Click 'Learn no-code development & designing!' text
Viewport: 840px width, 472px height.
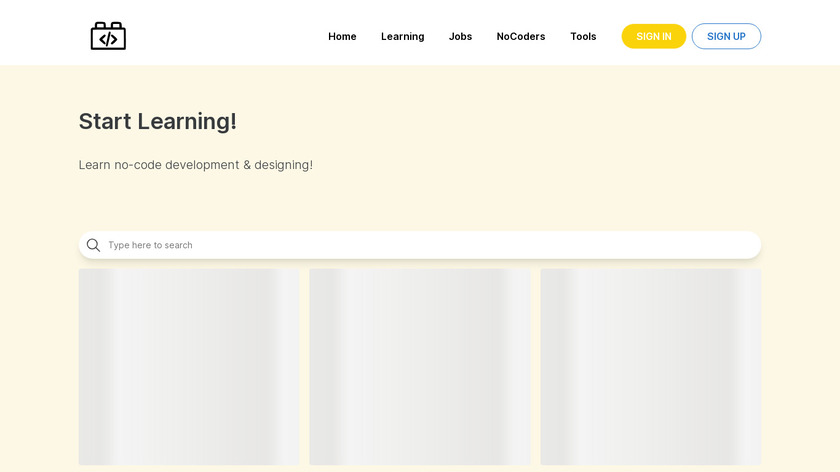tap(196, 165)
